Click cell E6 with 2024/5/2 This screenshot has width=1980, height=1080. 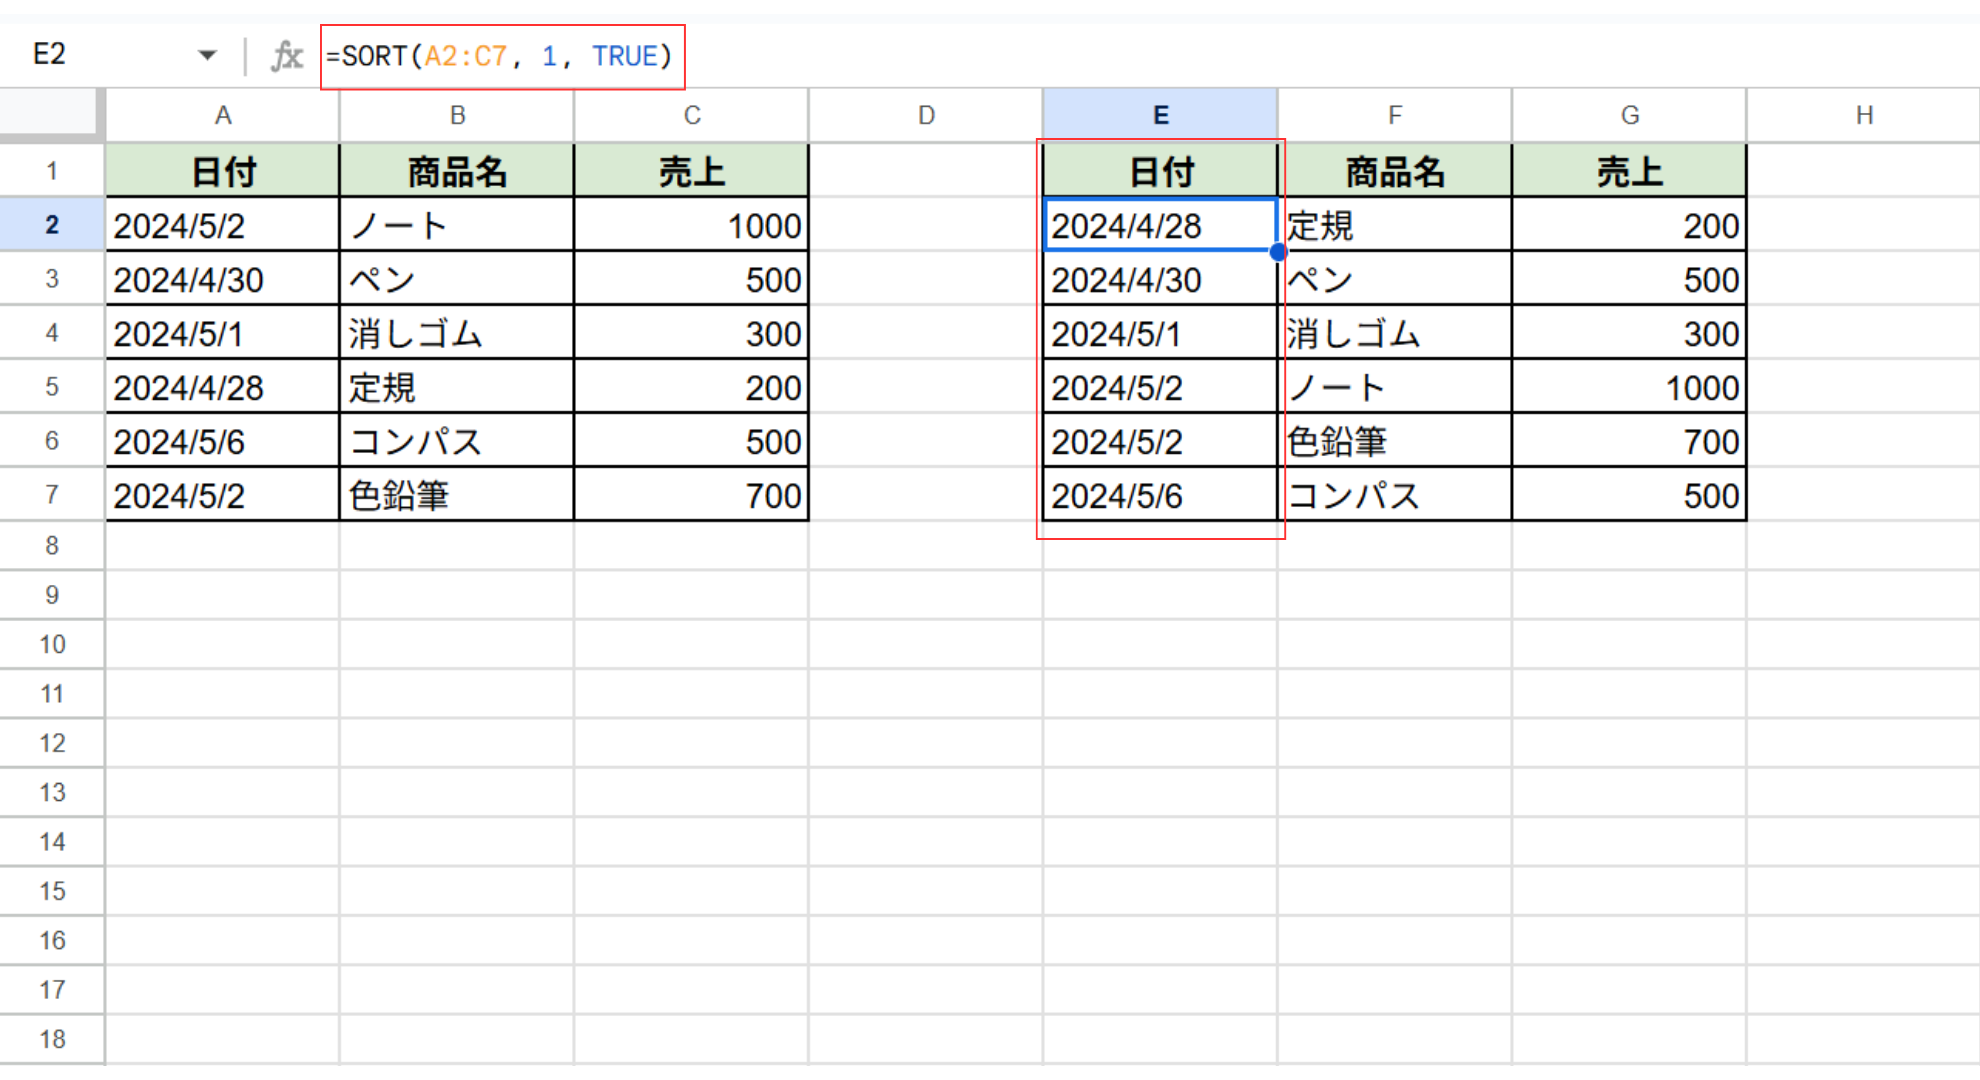(x=1160, y=441)
